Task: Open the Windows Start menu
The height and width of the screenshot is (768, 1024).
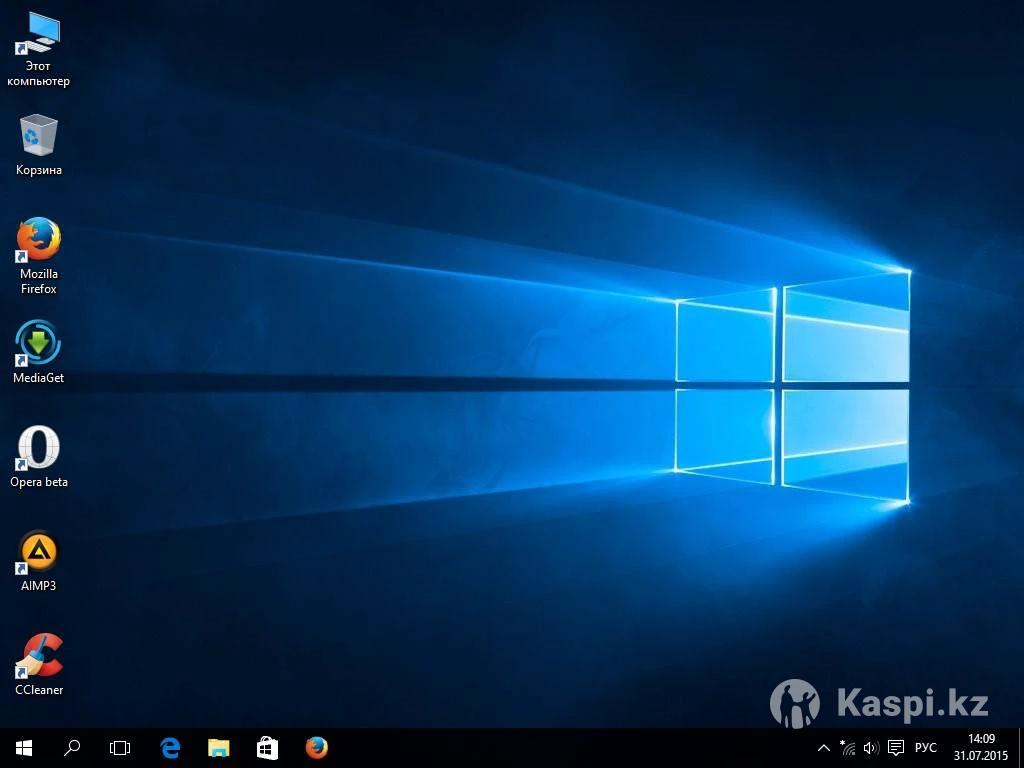Action: click(x=24, y=748)
